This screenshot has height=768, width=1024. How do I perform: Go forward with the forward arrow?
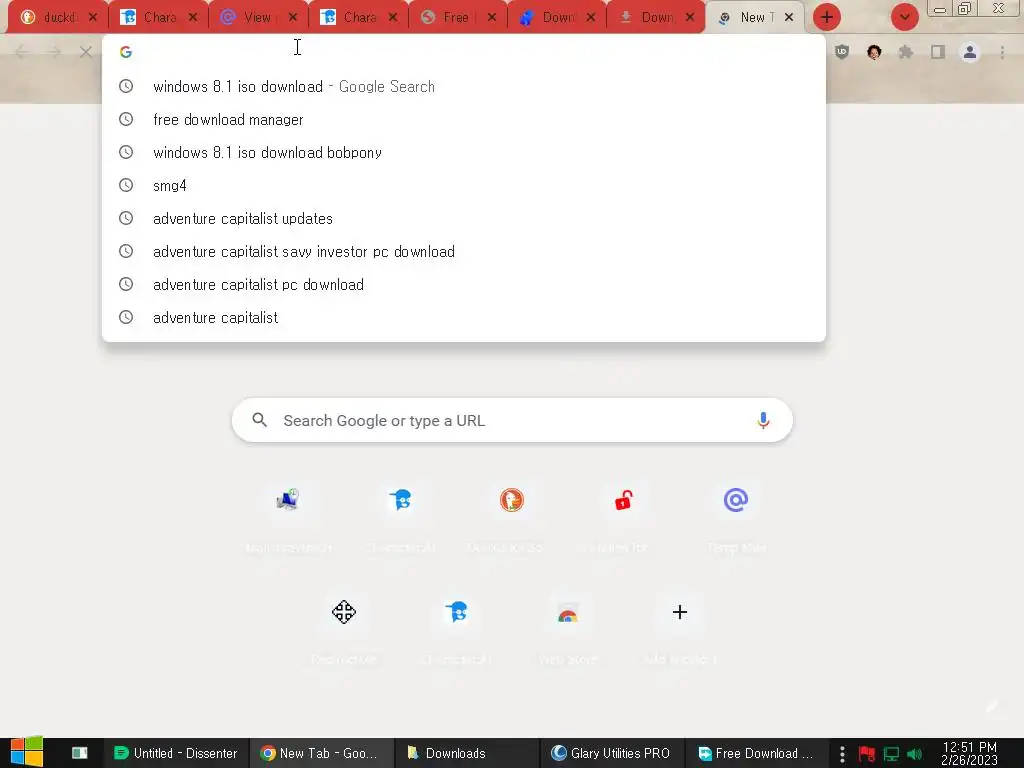coord(54,52)
